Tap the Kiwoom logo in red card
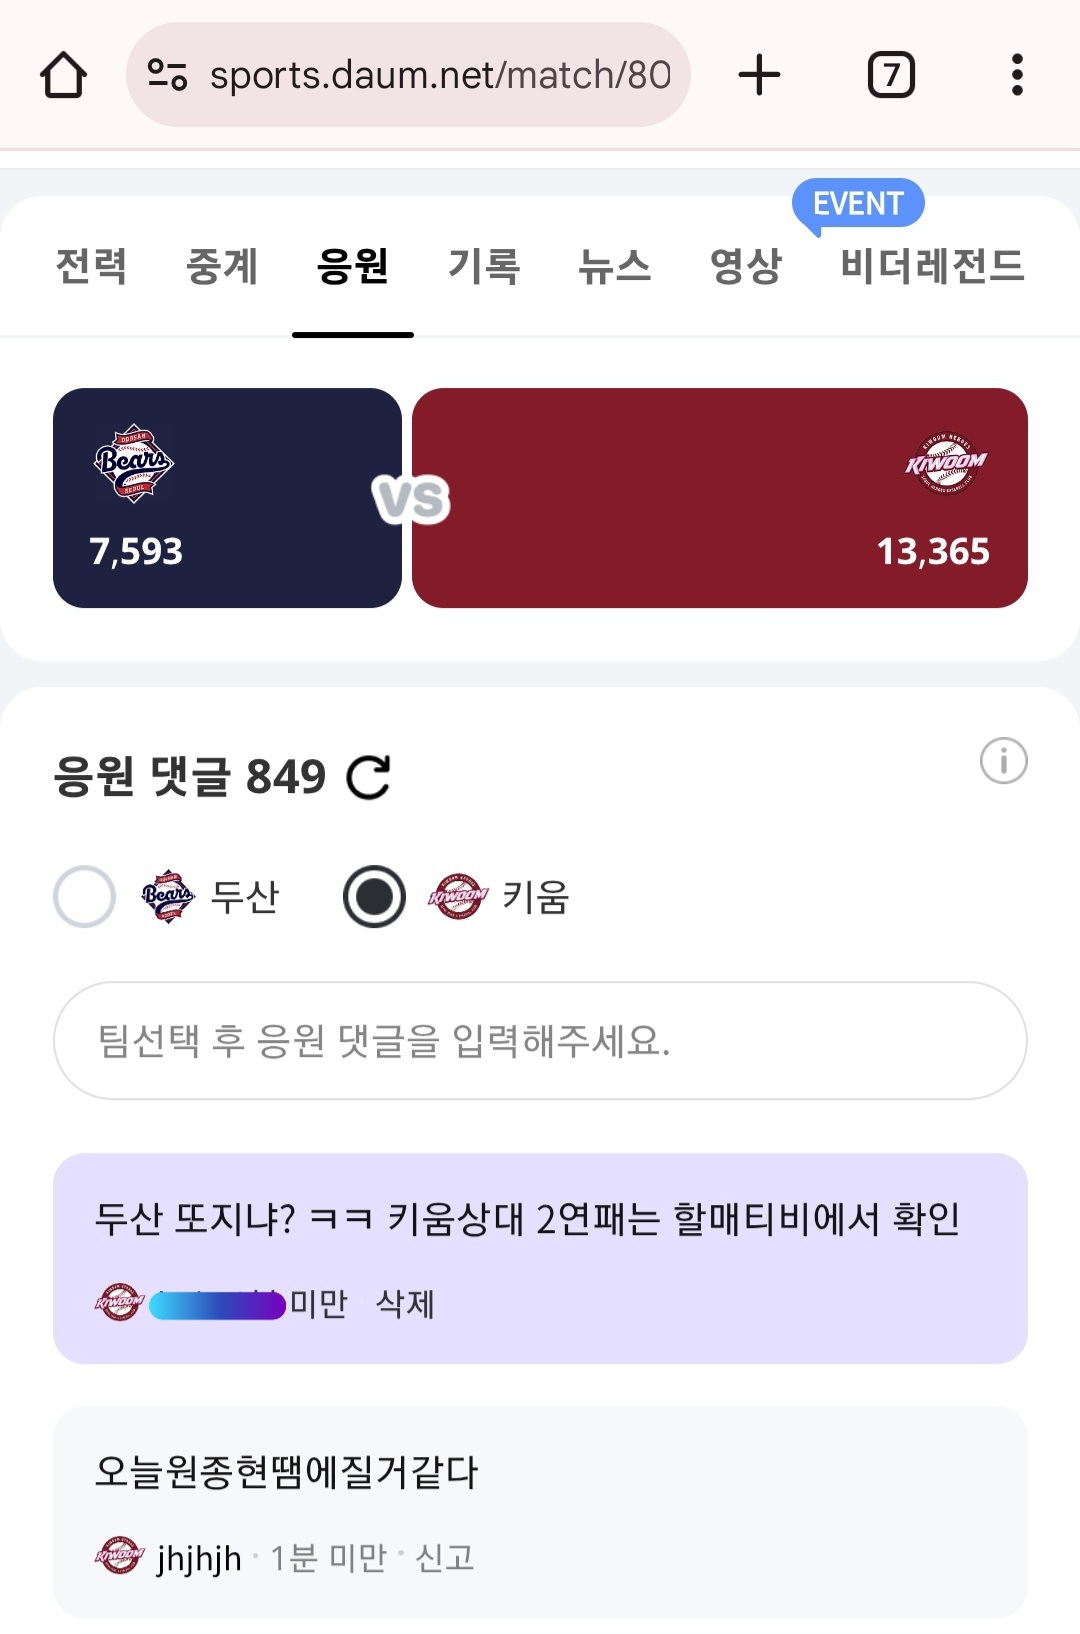Screen dimensions: 1080x1634 (945, 463)
